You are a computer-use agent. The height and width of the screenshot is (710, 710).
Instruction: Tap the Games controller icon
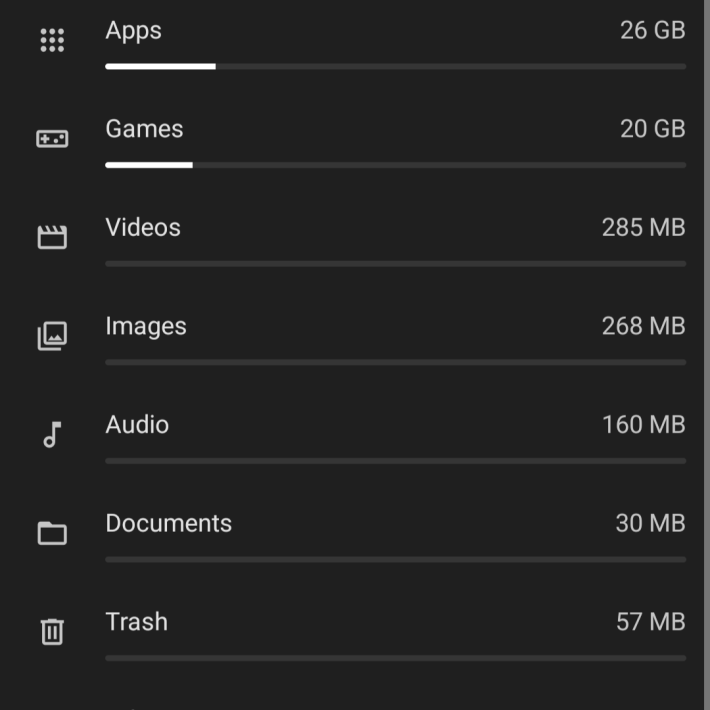tap(52, 139)
